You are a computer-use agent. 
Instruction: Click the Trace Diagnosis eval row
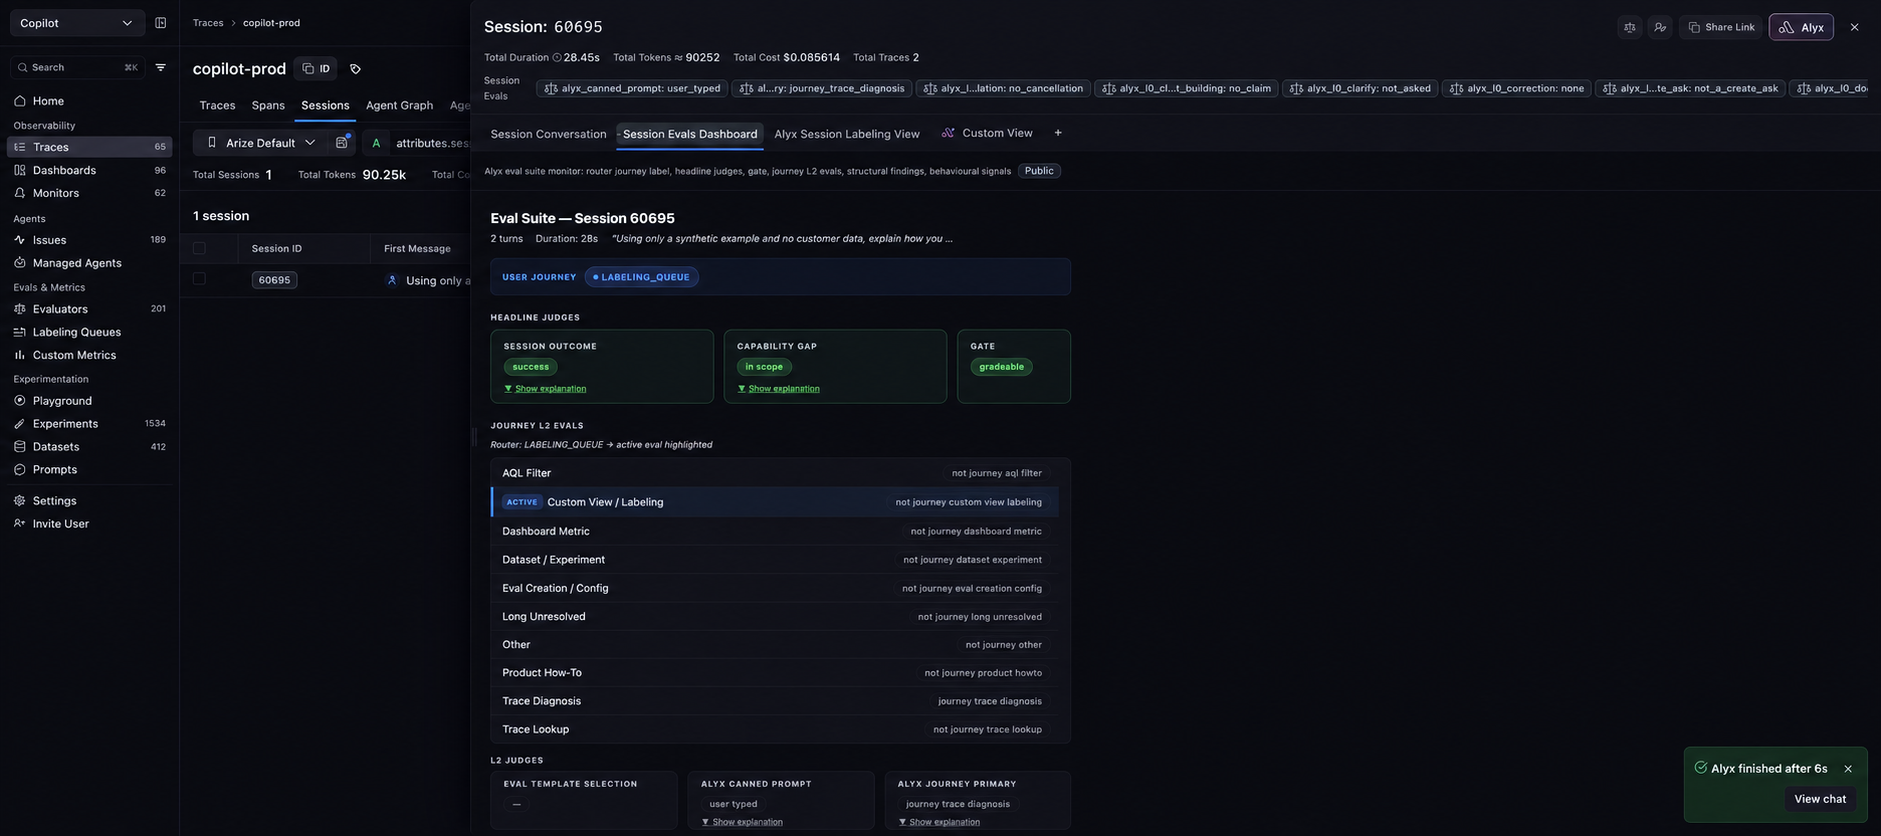[x=775, y=701]
